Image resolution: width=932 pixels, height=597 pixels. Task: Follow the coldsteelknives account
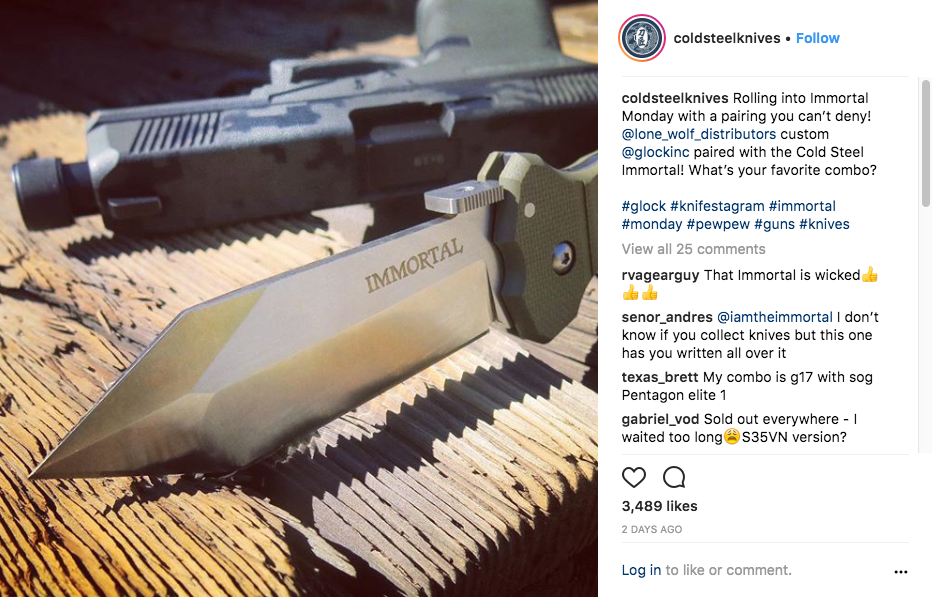817,38
